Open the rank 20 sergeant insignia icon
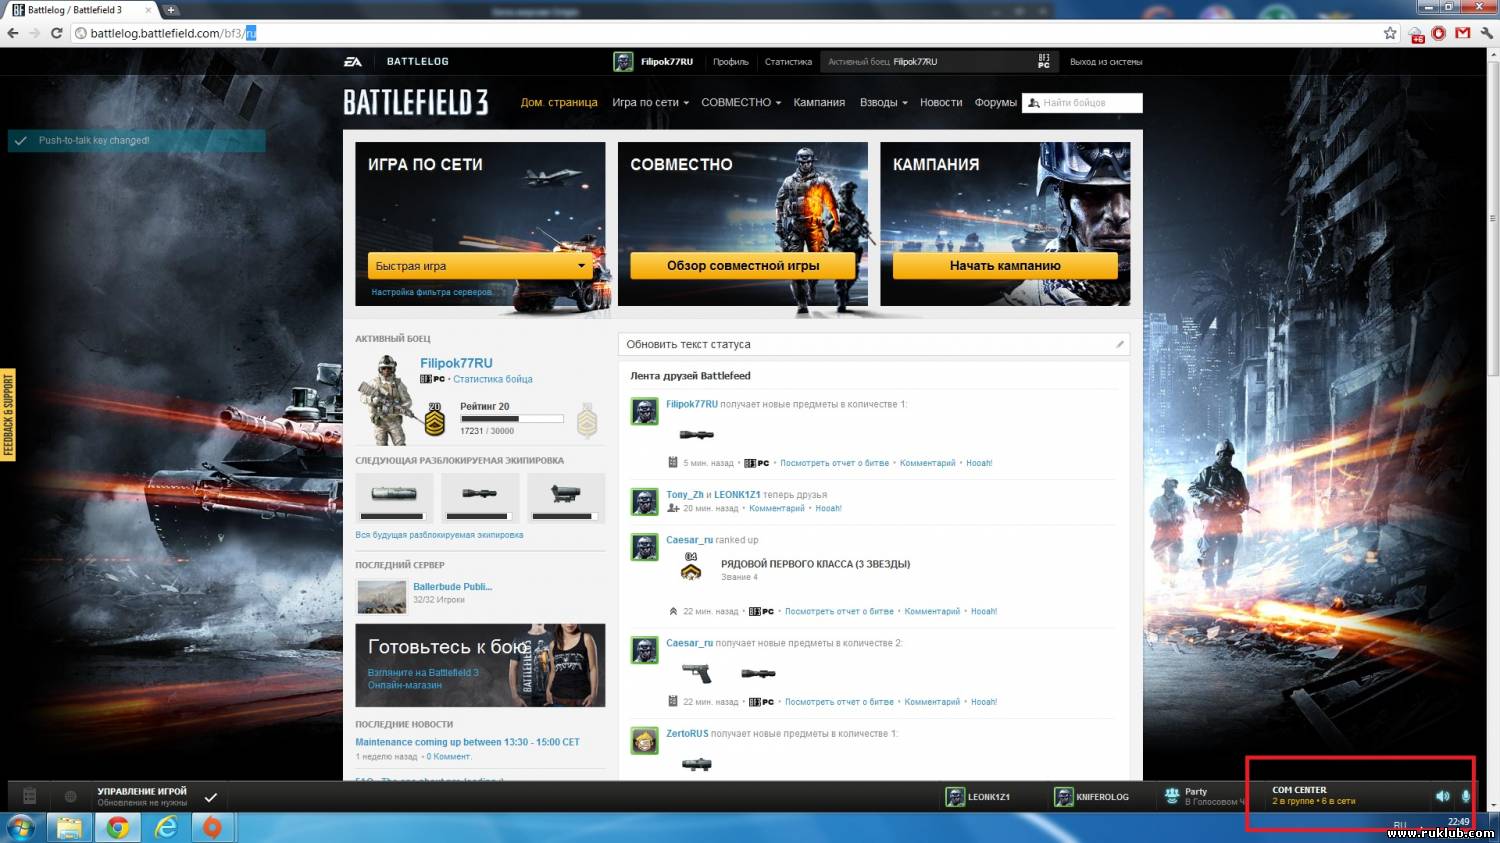The width and height of the screenshot is (1500, 843). [x=434, y=420]
